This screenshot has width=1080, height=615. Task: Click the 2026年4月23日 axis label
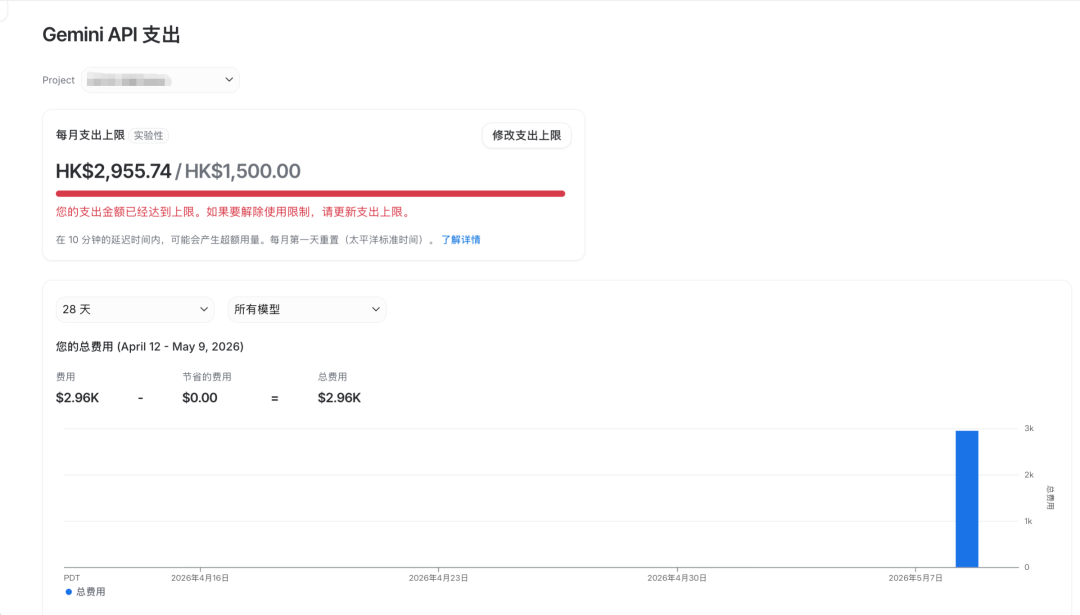pos(438,578)
